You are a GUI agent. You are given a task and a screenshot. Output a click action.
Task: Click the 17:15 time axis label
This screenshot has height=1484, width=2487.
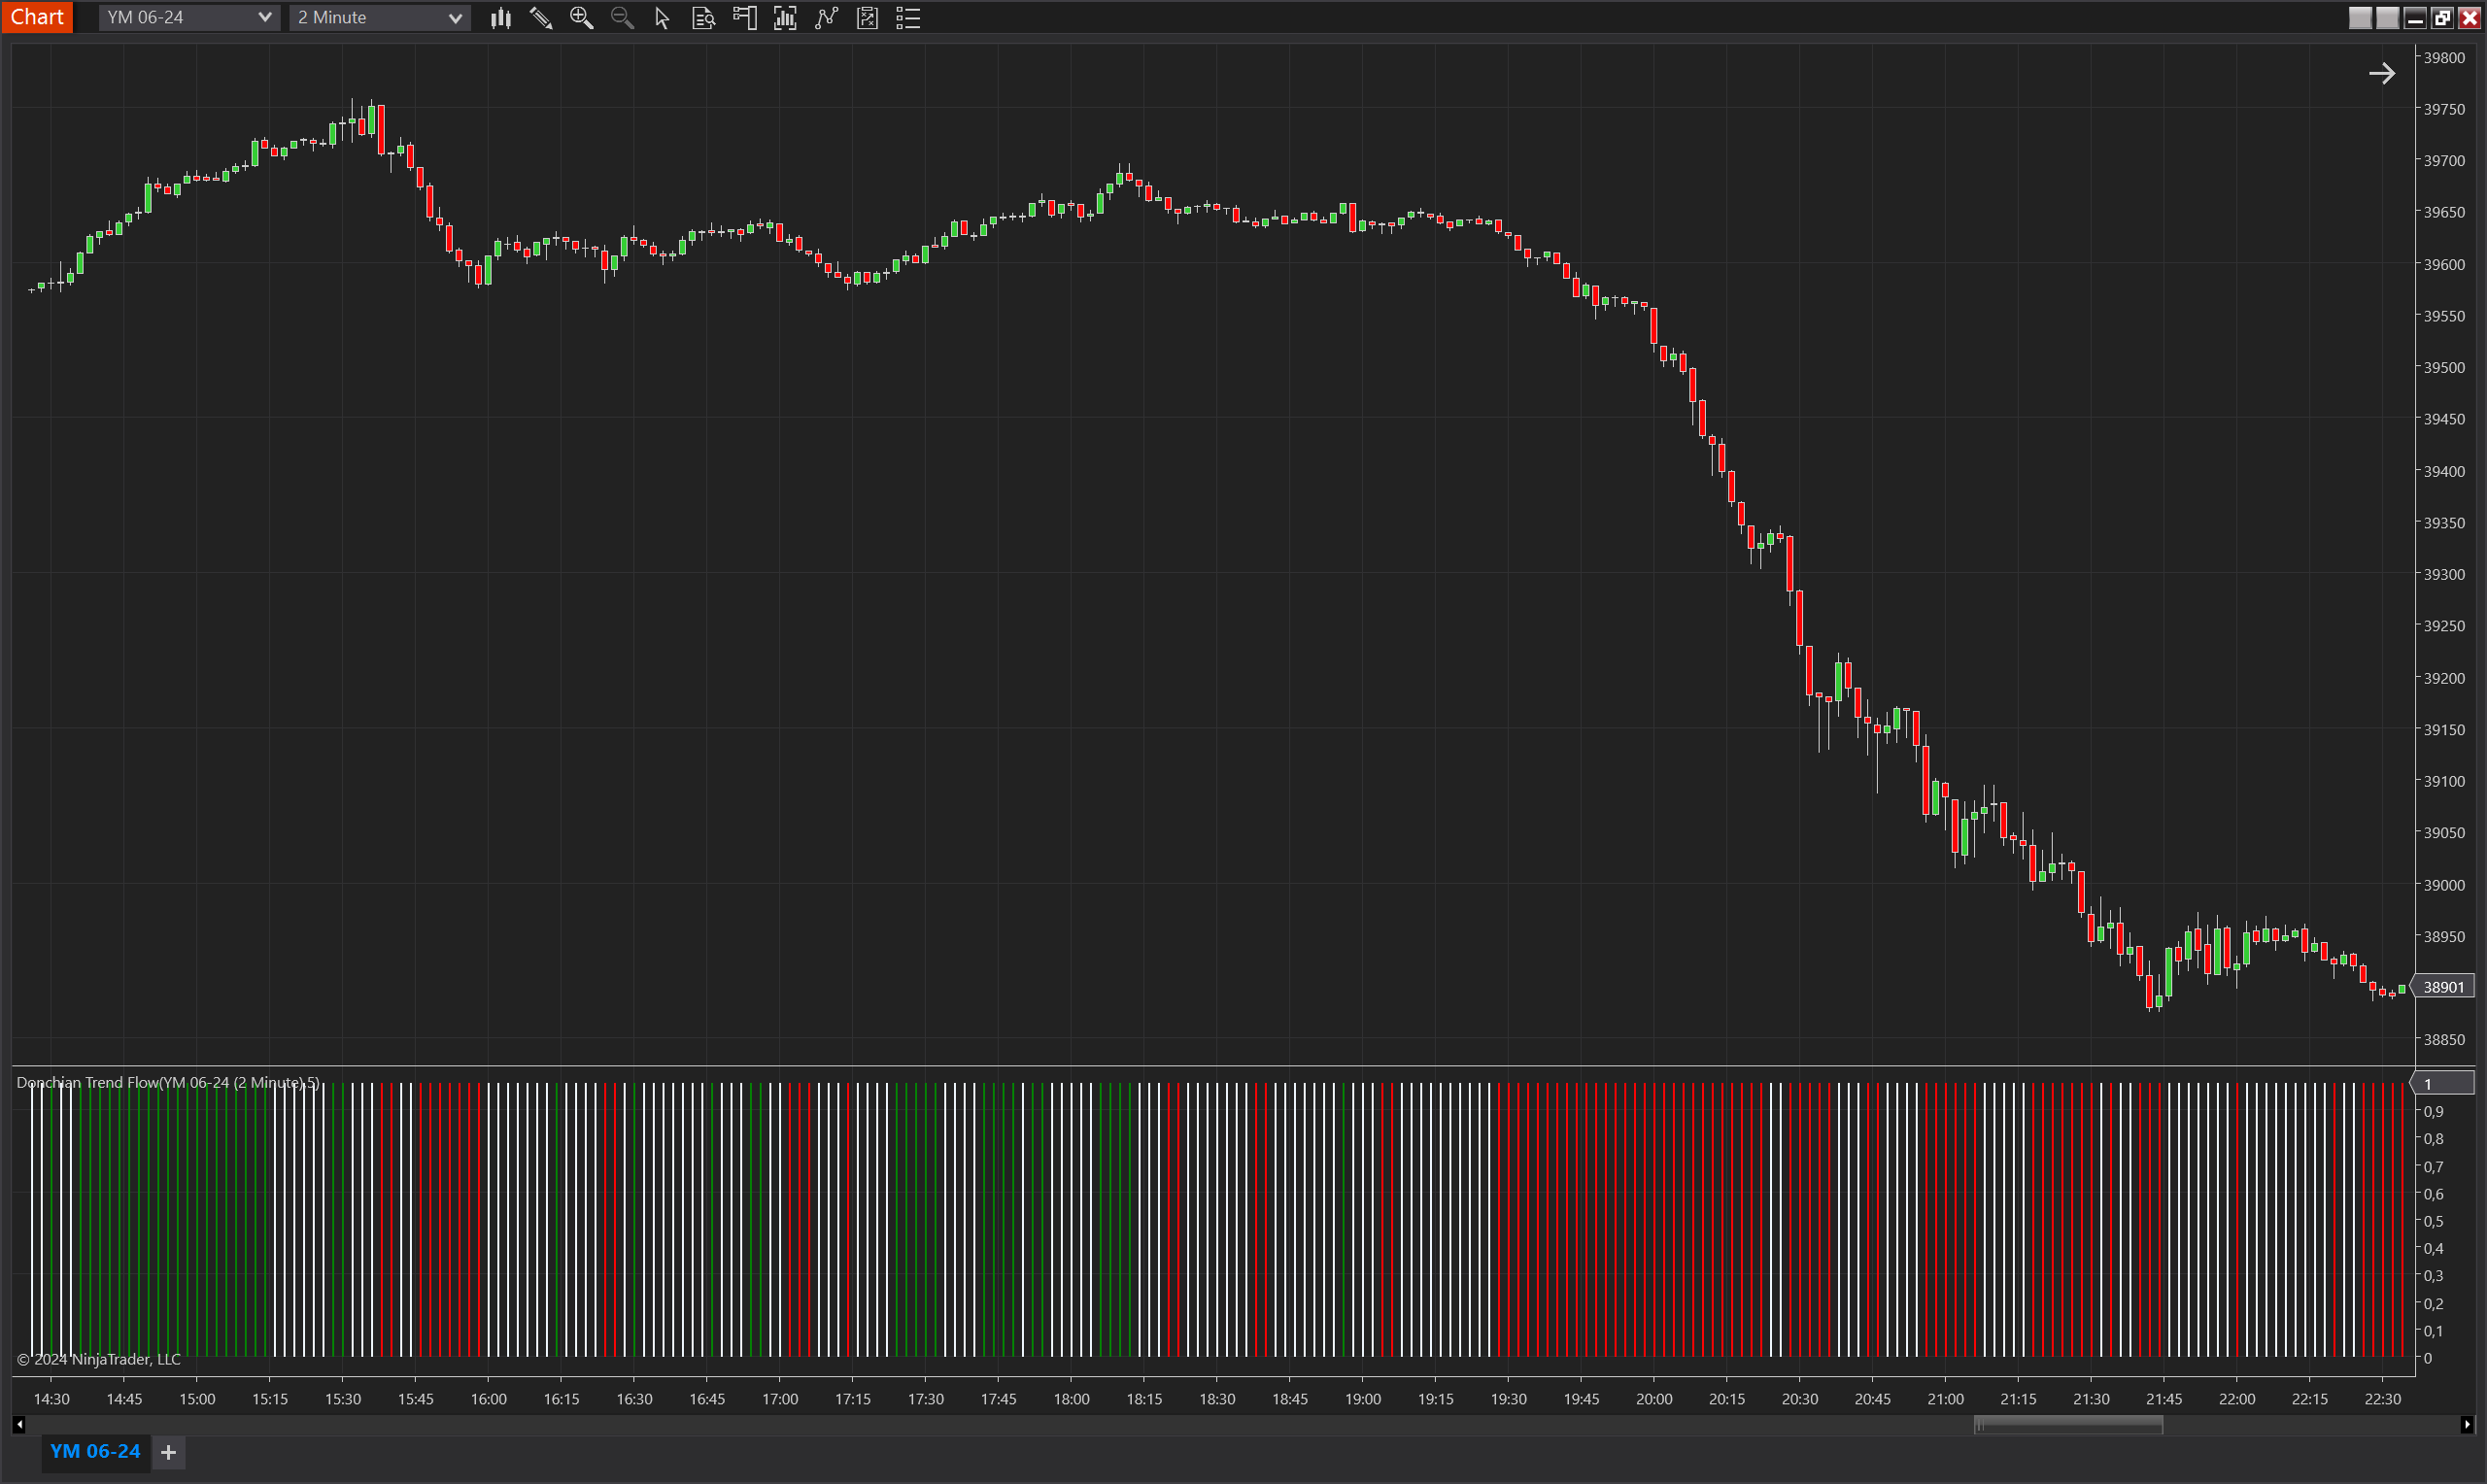click(x=853, y=1399)
